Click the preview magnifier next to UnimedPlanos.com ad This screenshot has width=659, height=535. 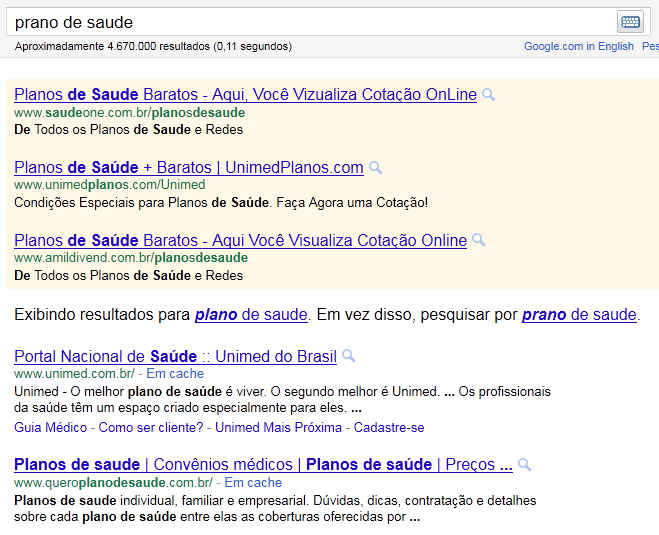click(375, 168)
